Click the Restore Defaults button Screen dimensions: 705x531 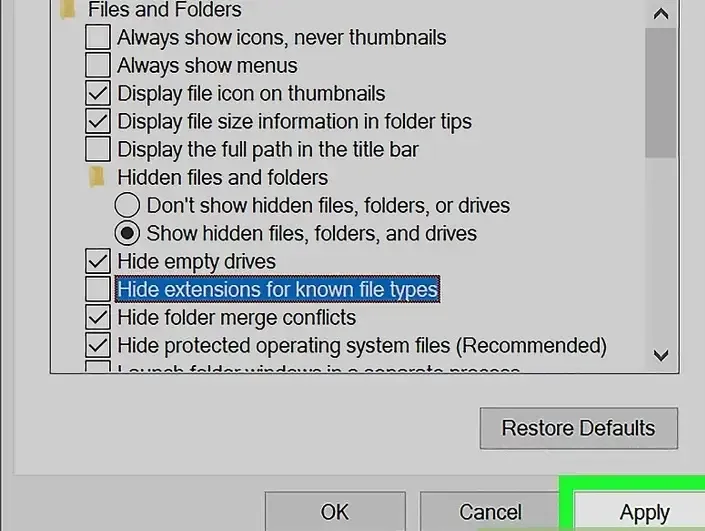click(x=579, y=428)
